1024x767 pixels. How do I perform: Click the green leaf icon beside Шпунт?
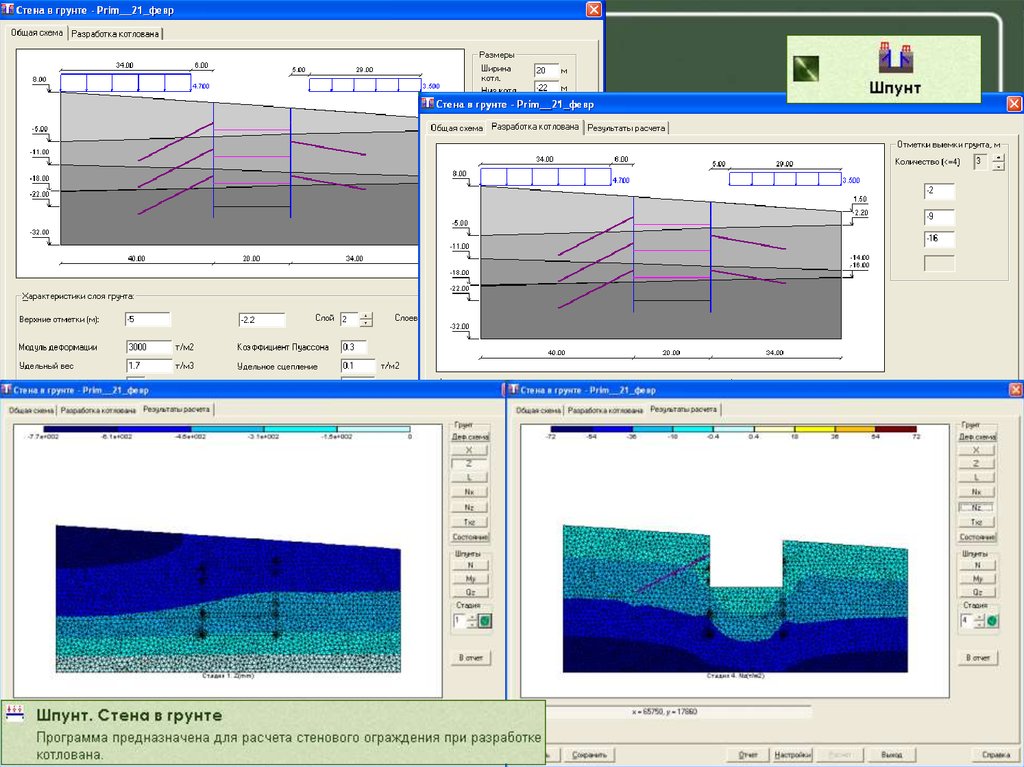tap(807, 68)
